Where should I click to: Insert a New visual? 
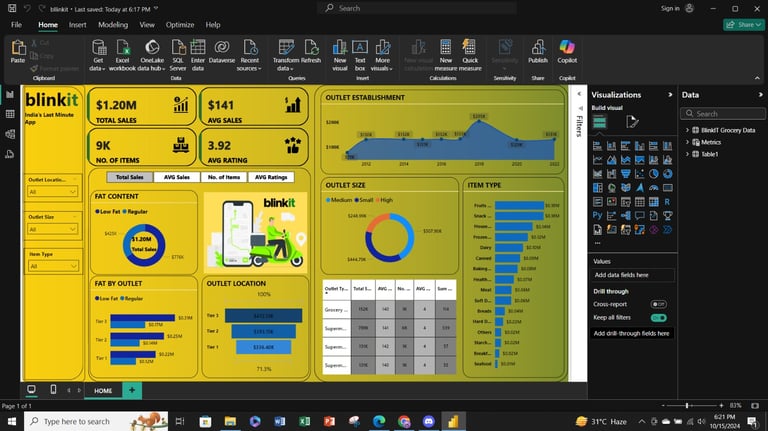[x=340, y=55]
